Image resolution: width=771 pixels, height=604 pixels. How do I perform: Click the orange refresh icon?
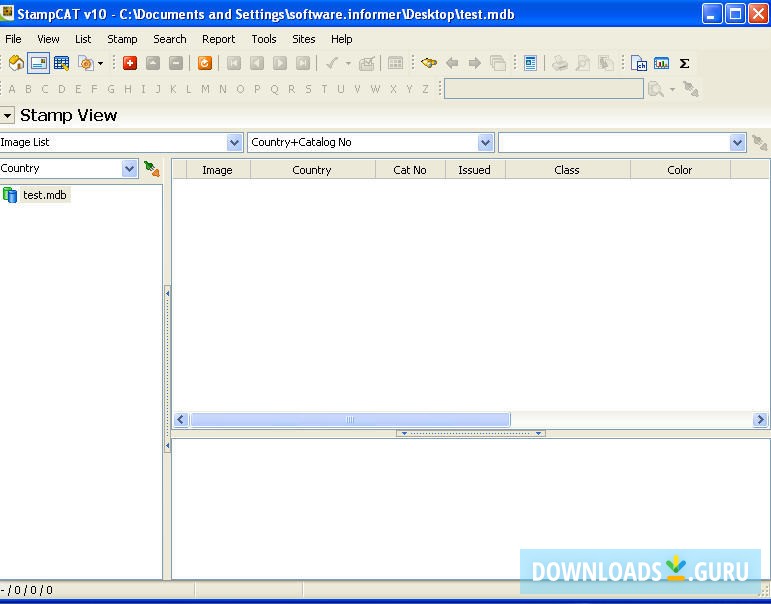pos(205,63)
